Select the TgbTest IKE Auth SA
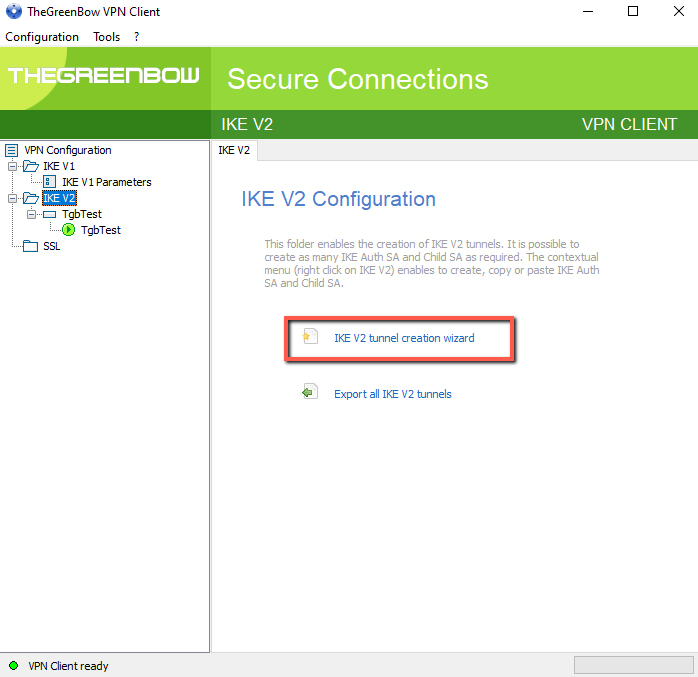698x677 pixels. click(x=82, y=214)
